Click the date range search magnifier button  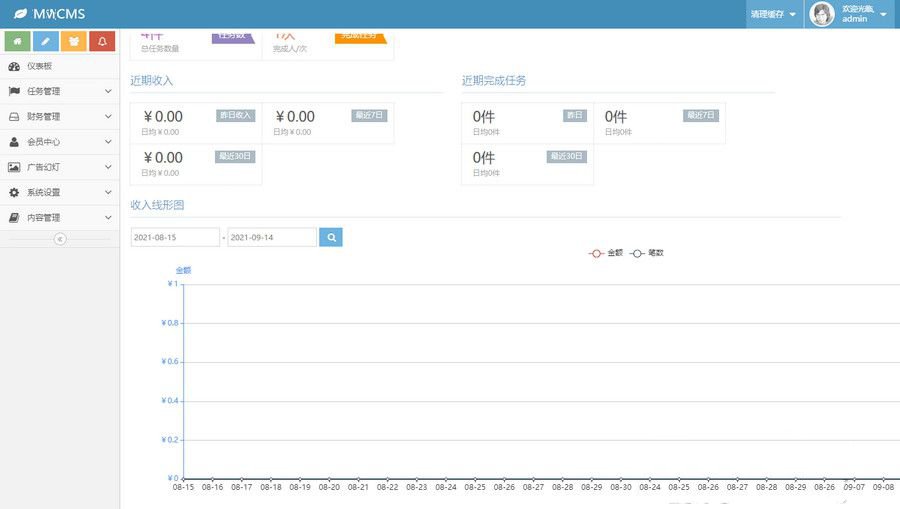[331, 237]
